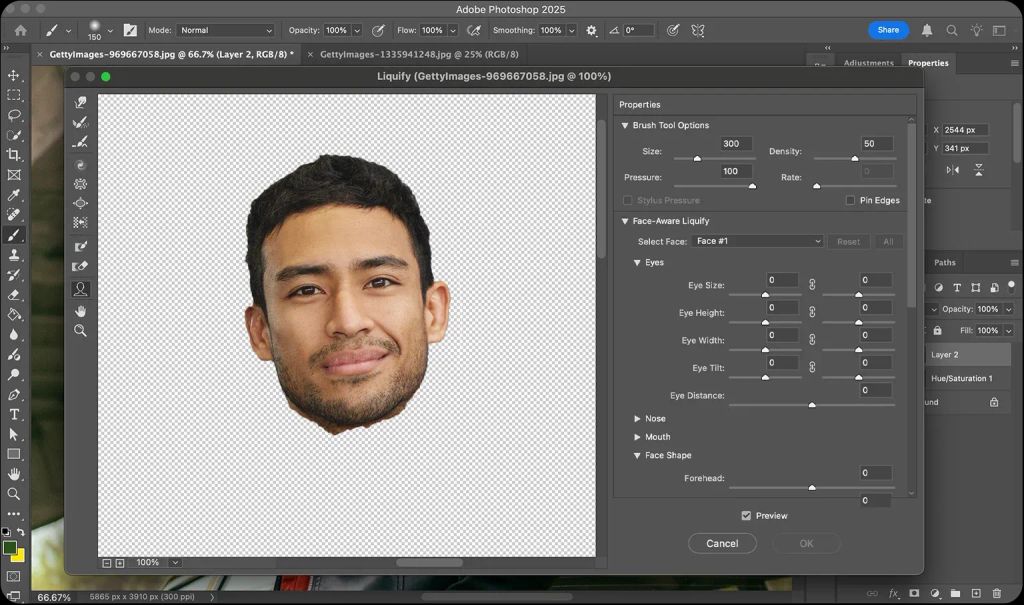Select the Face tool in Liquify
This screenshot has height=605, width=1024.
pos(80,289)
